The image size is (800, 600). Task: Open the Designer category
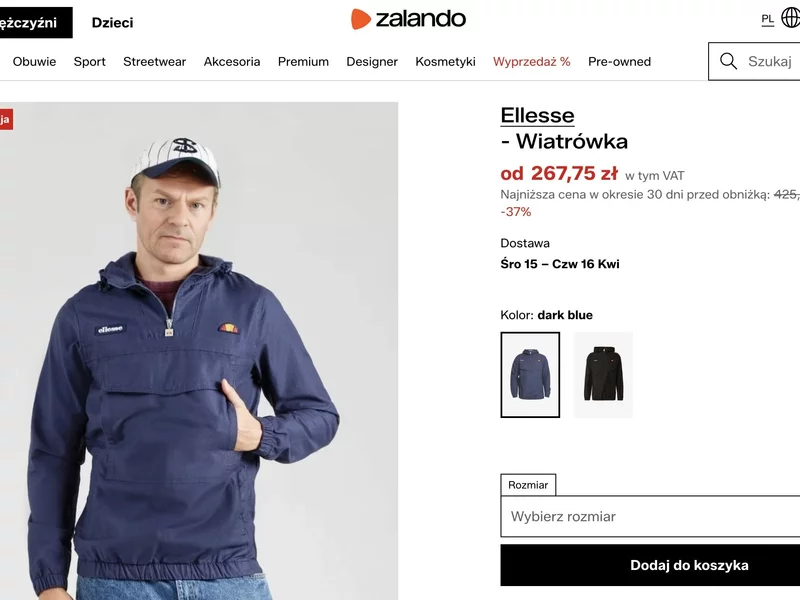372,61
